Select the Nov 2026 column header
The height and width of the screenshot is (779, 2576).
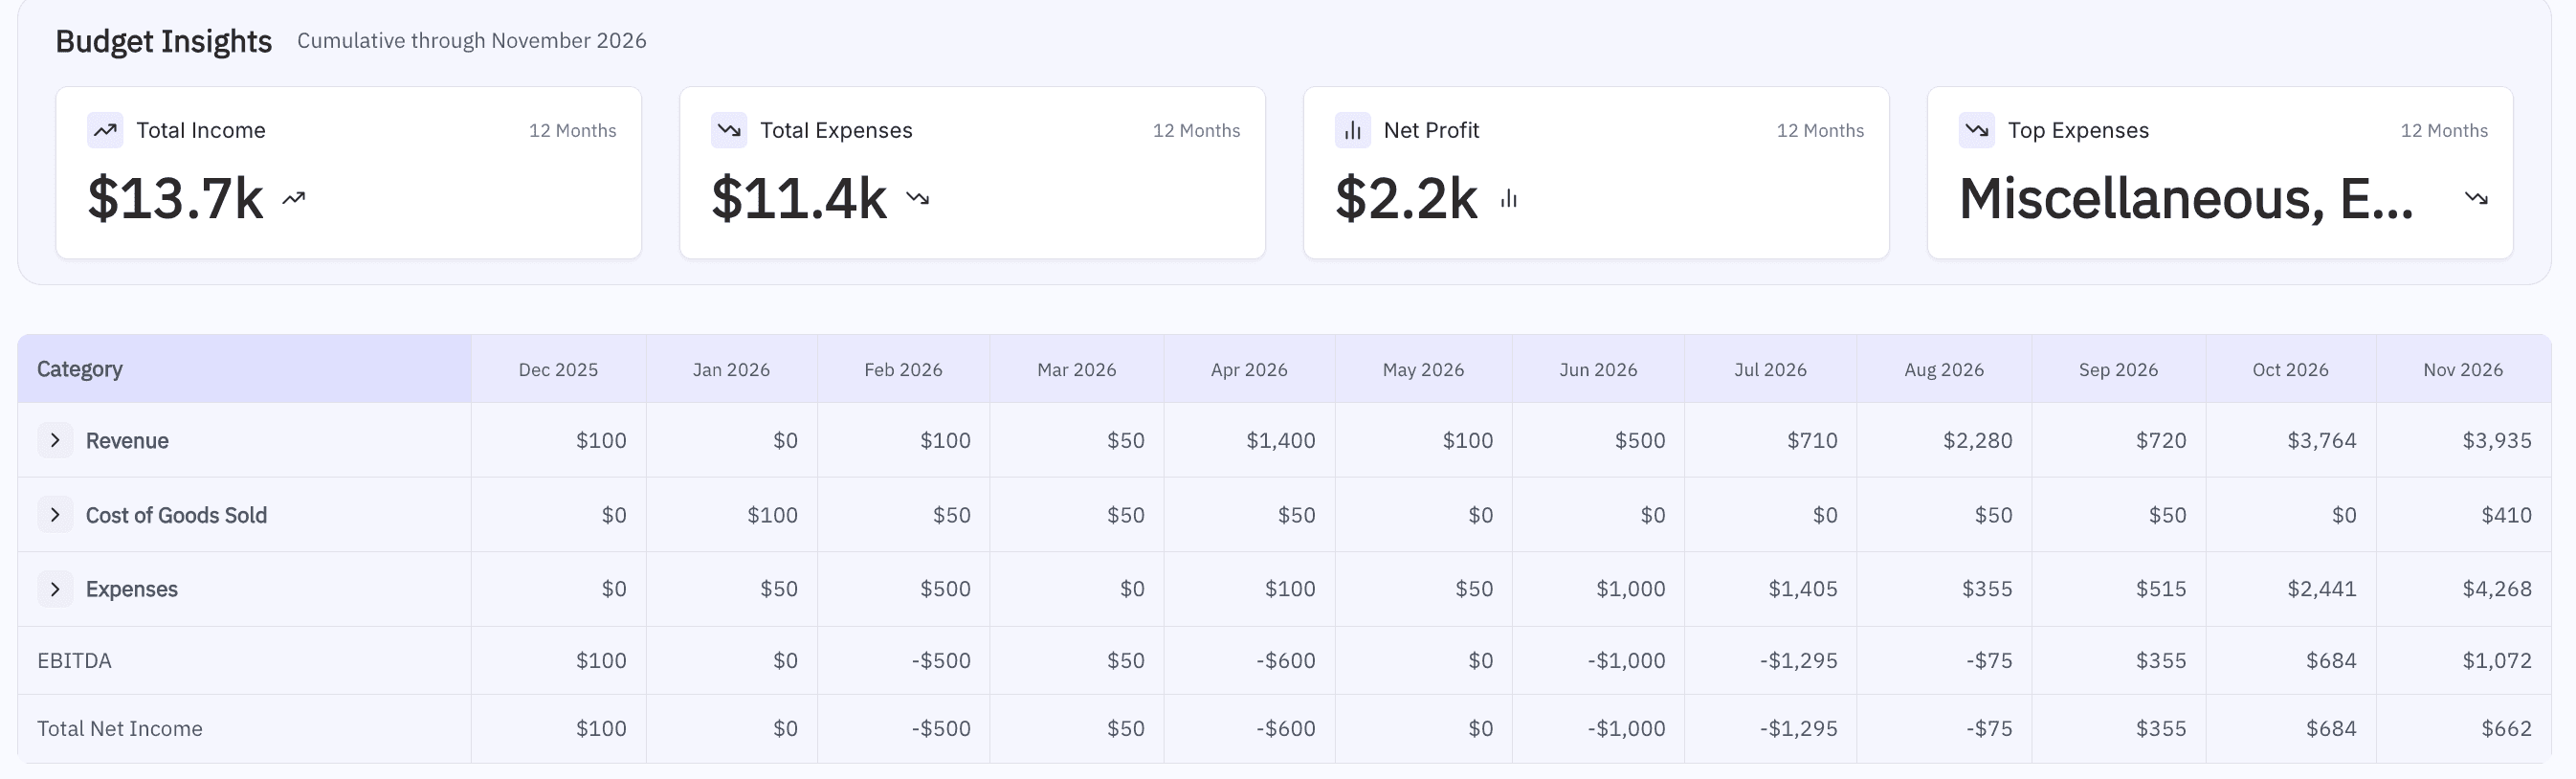click(x=2463, y=370)
